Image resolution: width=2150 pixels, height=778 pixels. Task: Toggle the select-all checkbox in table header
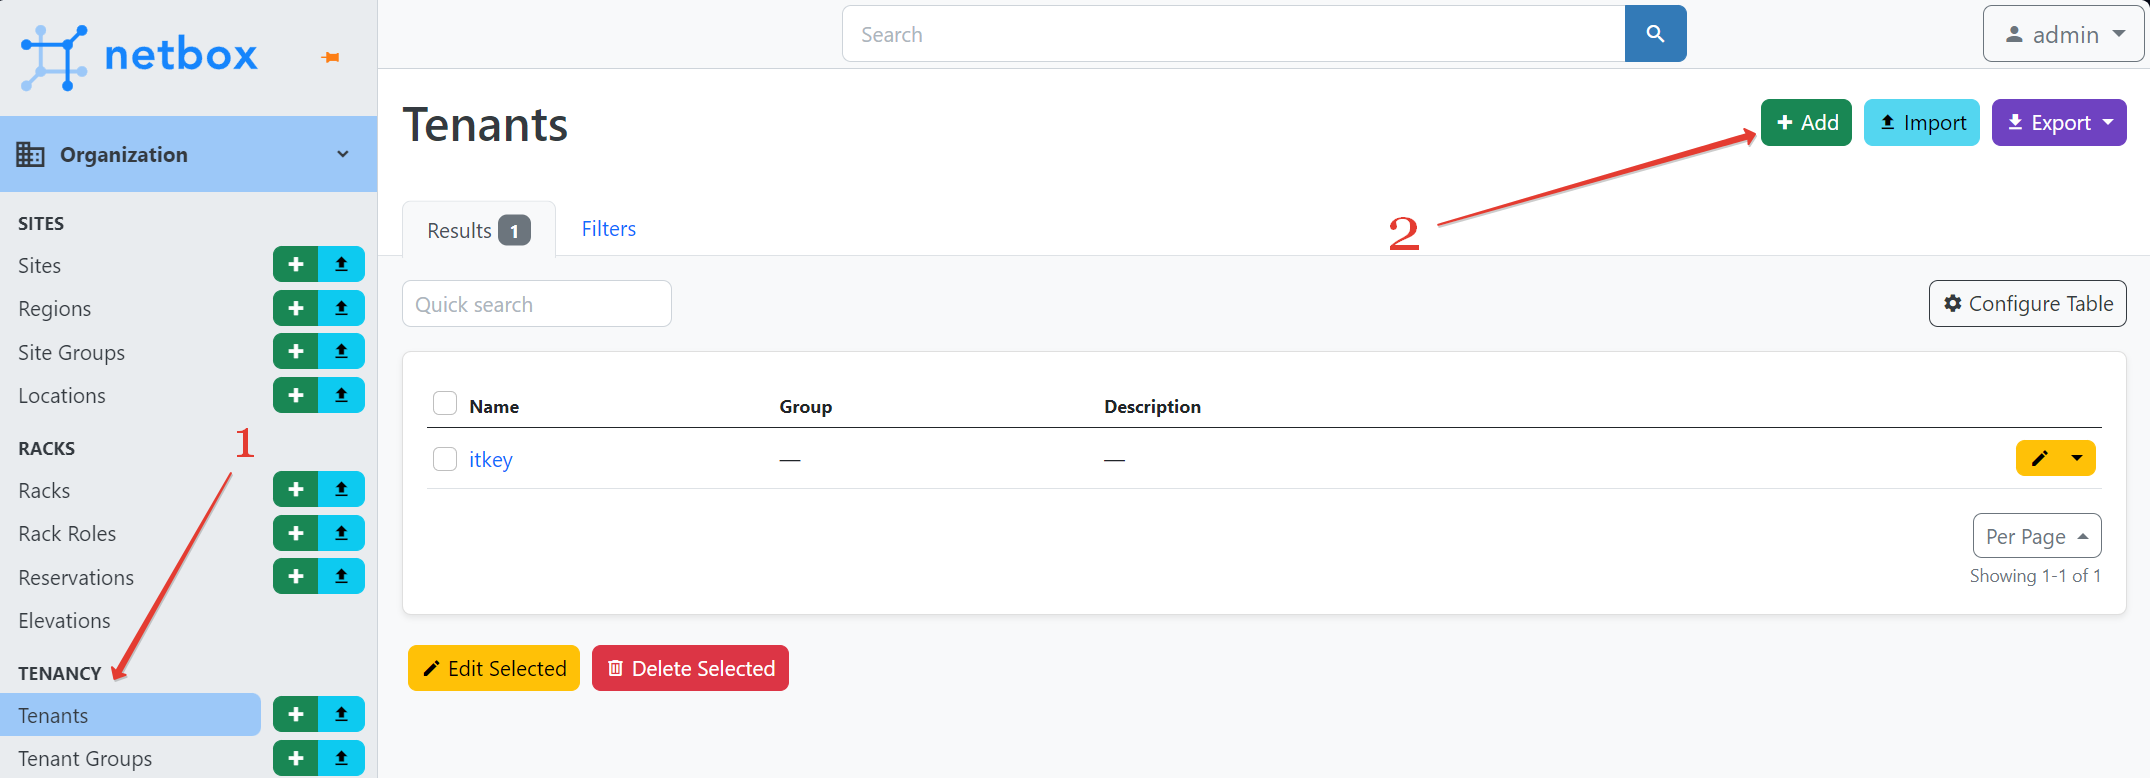[x=445, y=403]
